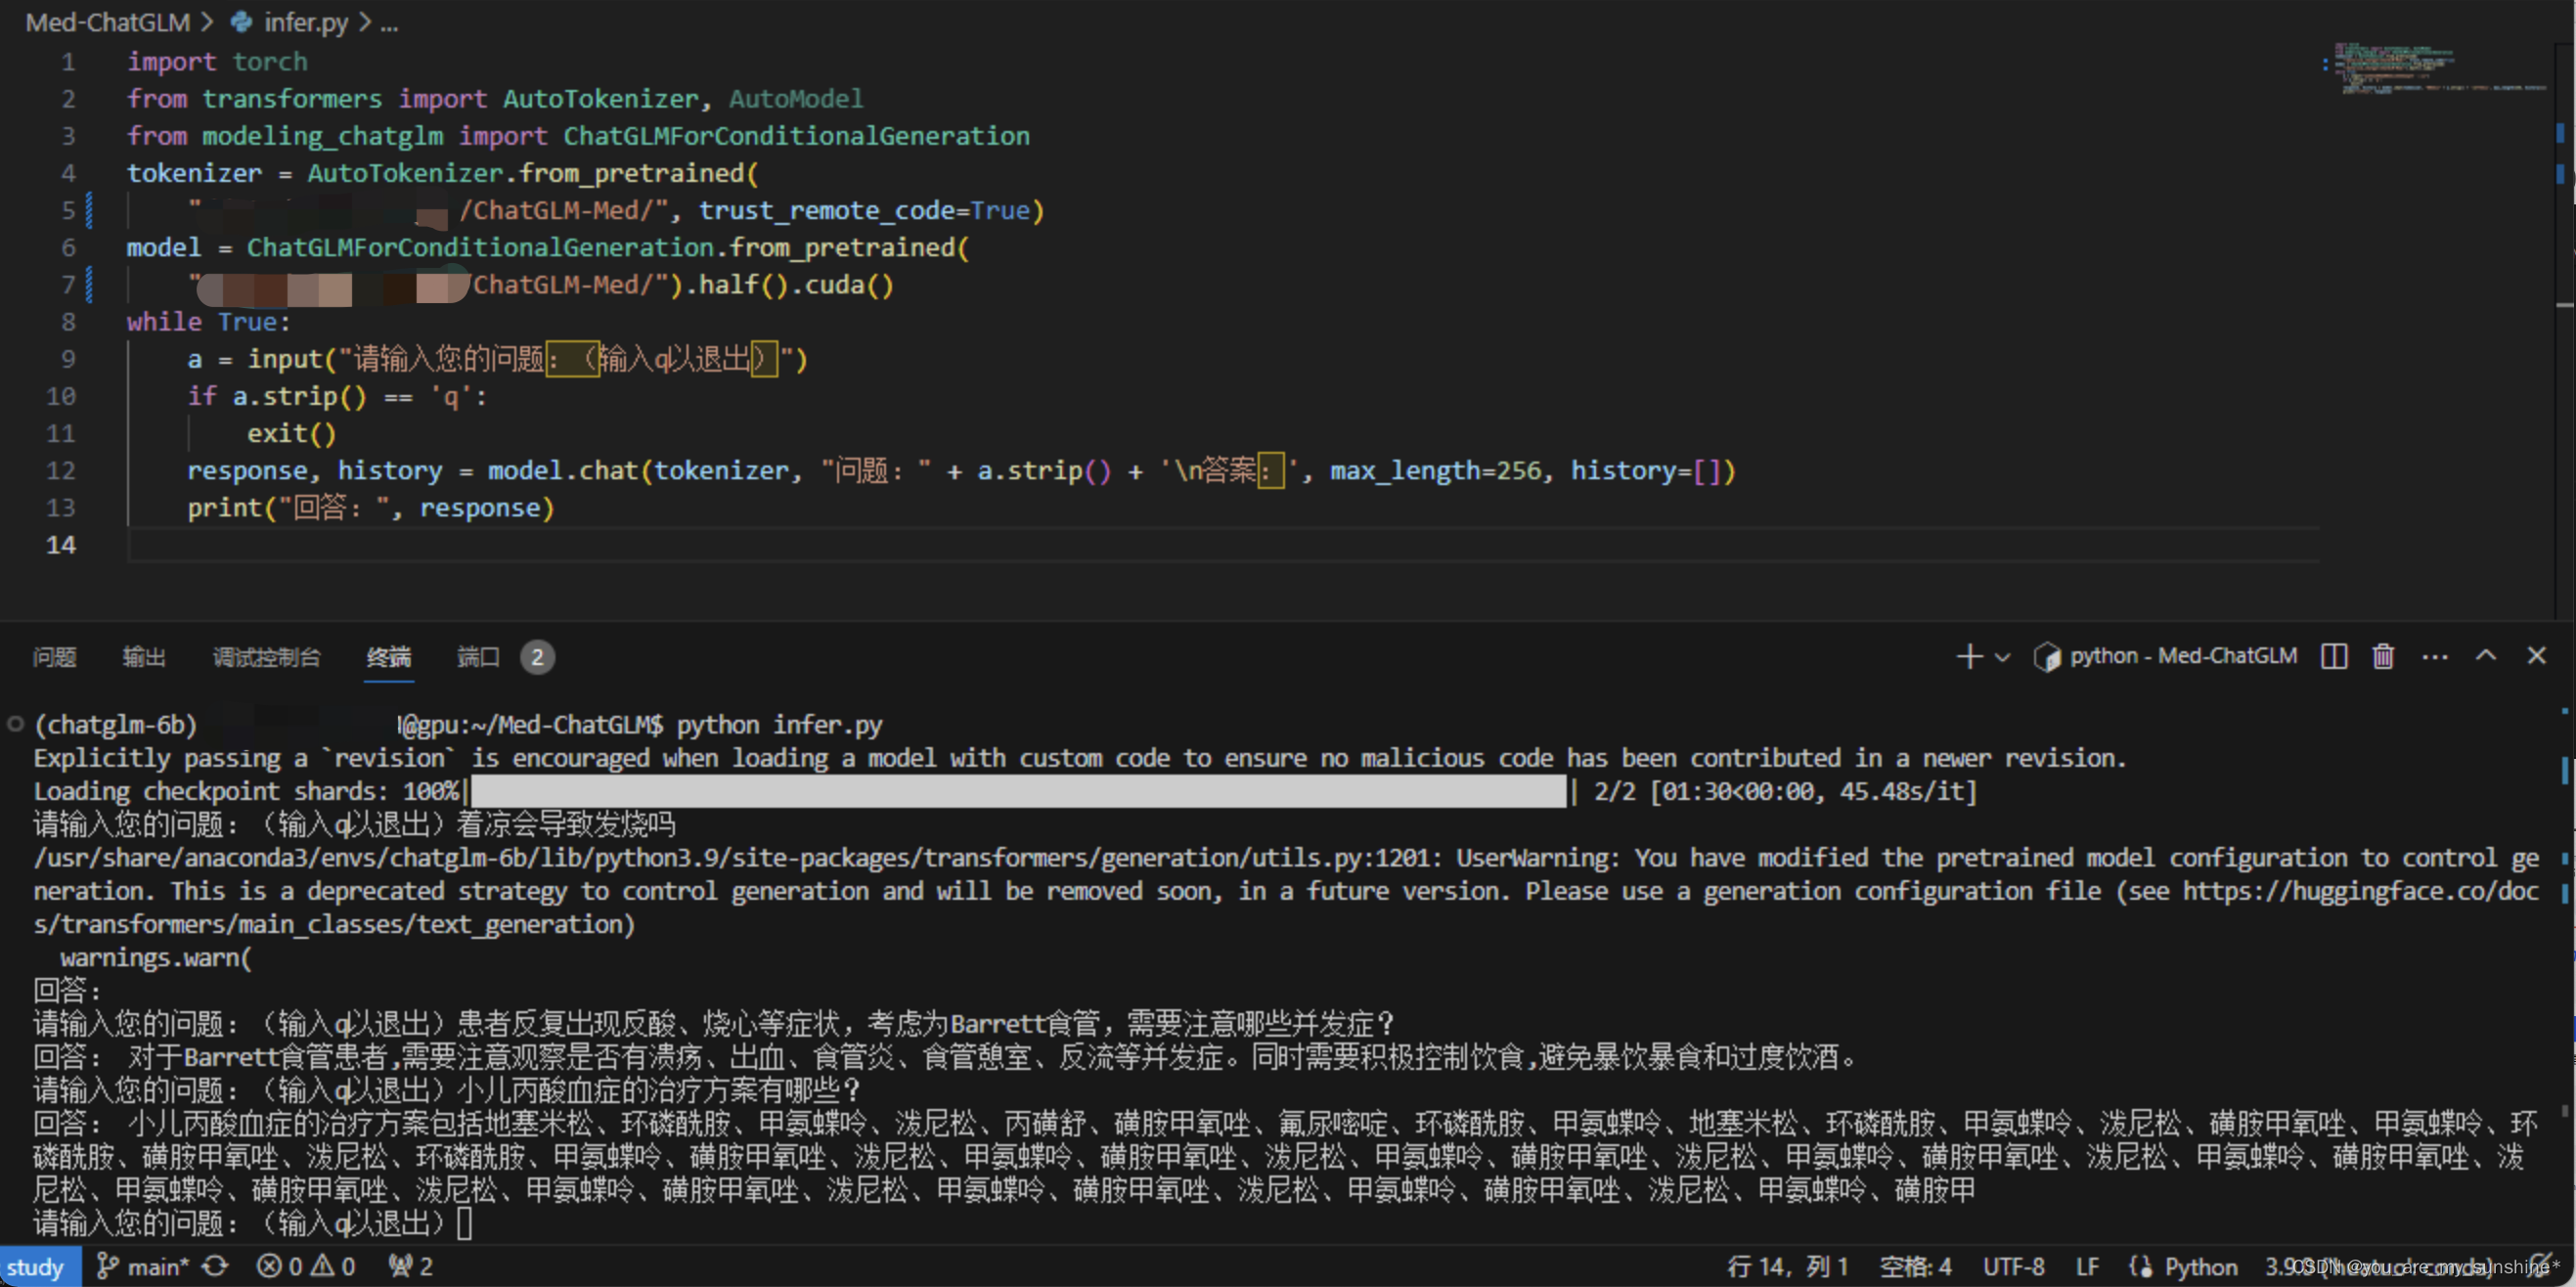Switch to the 问题 panel tab
2576x1287 pixels.
[x=54, y=657]
